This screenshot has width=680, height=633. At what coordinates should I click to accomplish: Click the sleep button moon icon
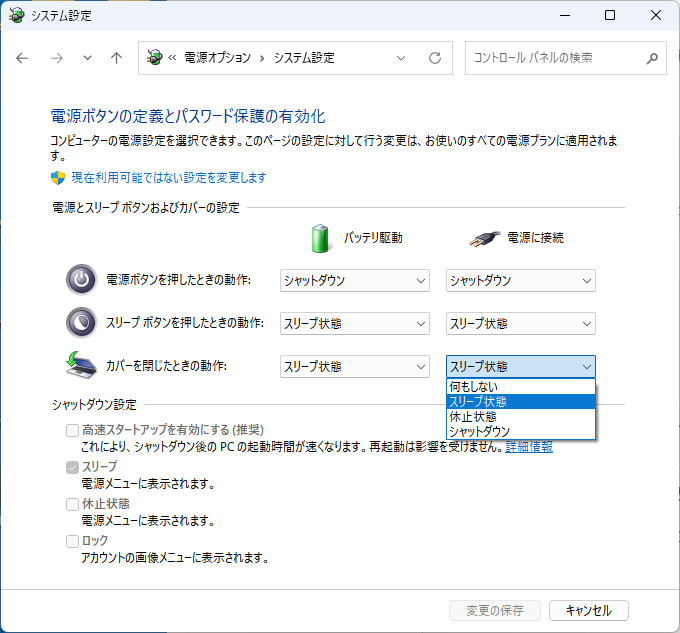tap(81, 323)
